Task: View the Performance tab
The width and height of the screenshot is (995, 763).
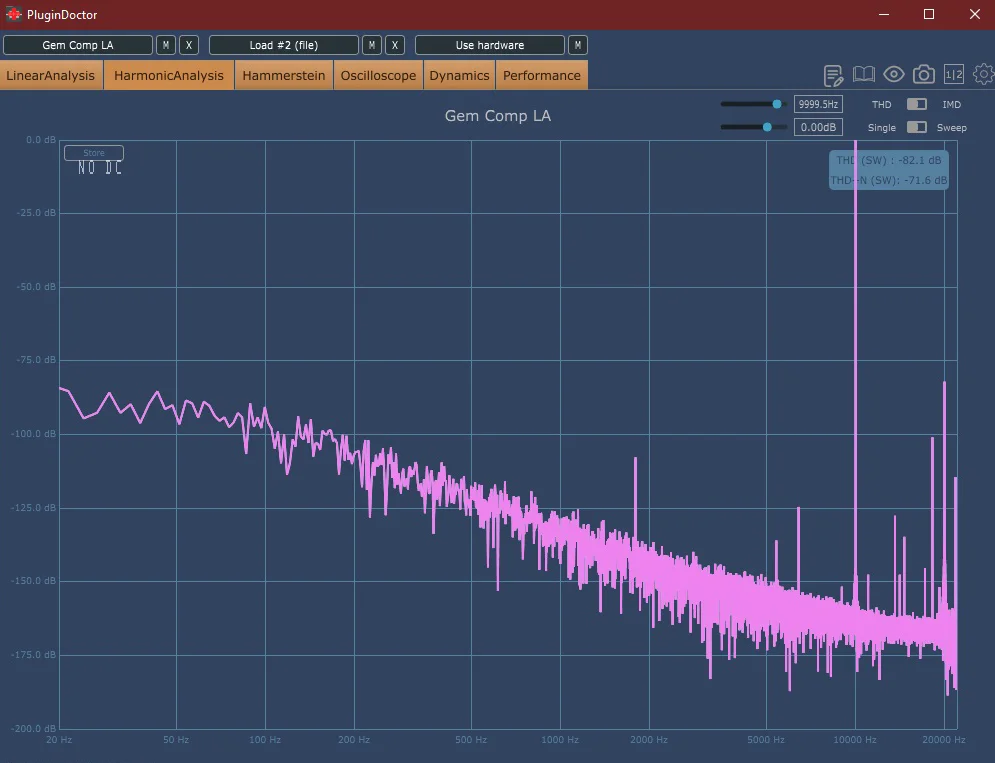Action: [542, 76]
